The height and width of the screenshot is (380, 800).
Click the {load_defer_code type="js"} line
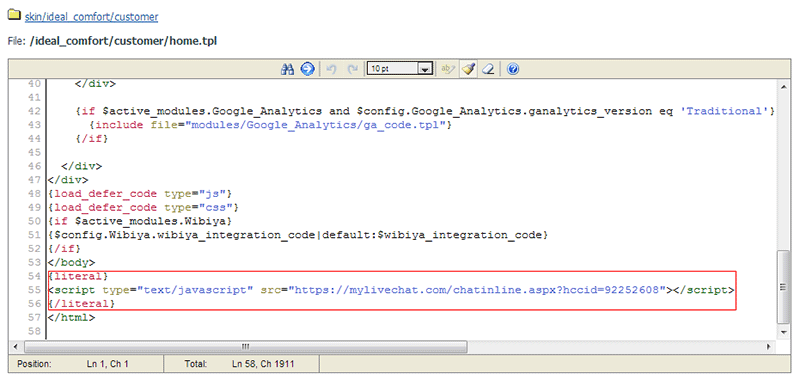point(141,194)
